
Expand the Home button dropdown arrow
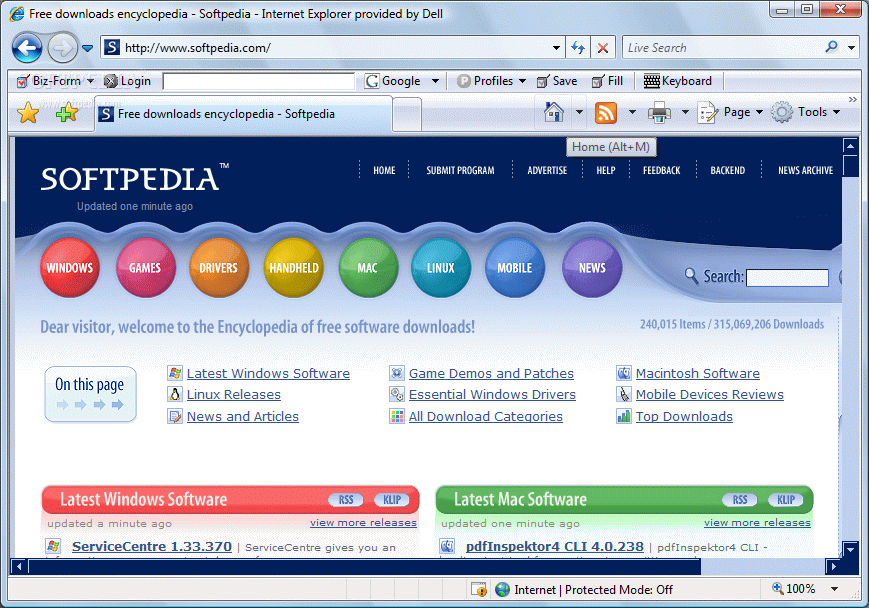click(x=579, y=112)
